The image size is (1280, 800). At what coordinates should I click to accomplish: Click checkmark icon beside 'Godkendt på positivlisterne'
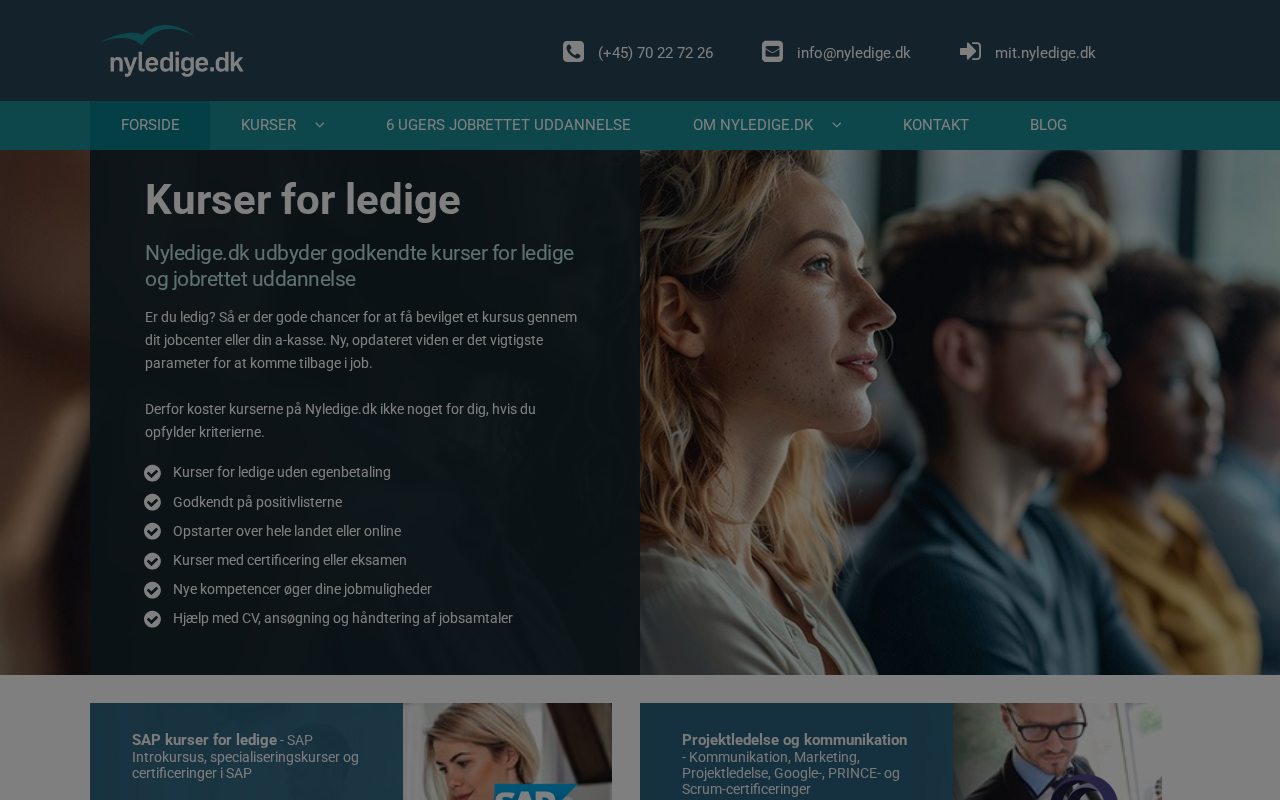click(152, 502)
